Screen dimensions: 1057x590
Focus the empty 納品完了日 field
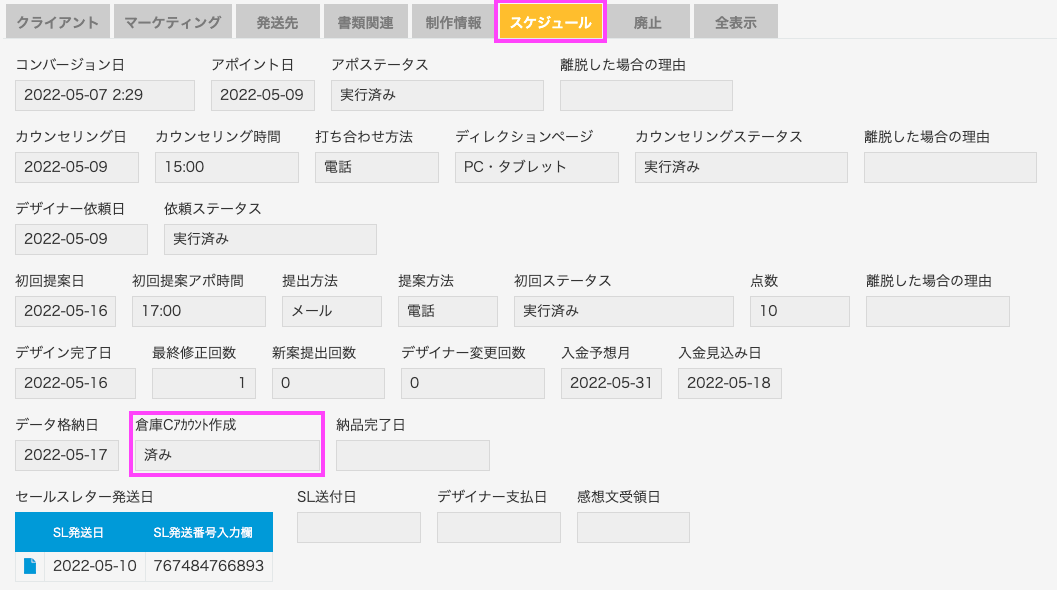coord(413,455)
